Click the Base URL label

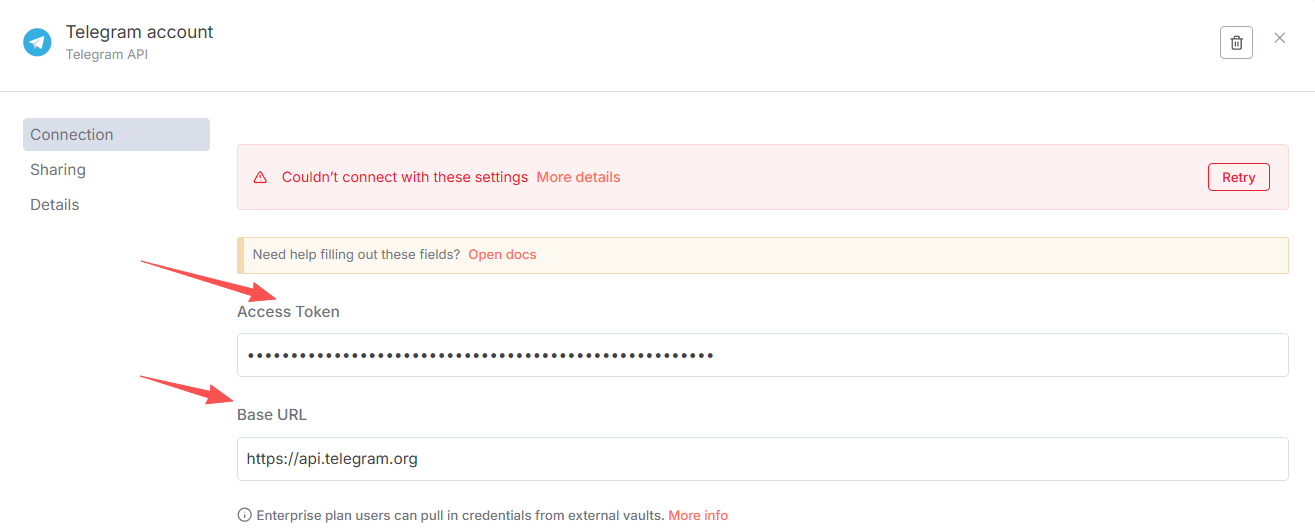pyautogui.click(x=272, y=415)
